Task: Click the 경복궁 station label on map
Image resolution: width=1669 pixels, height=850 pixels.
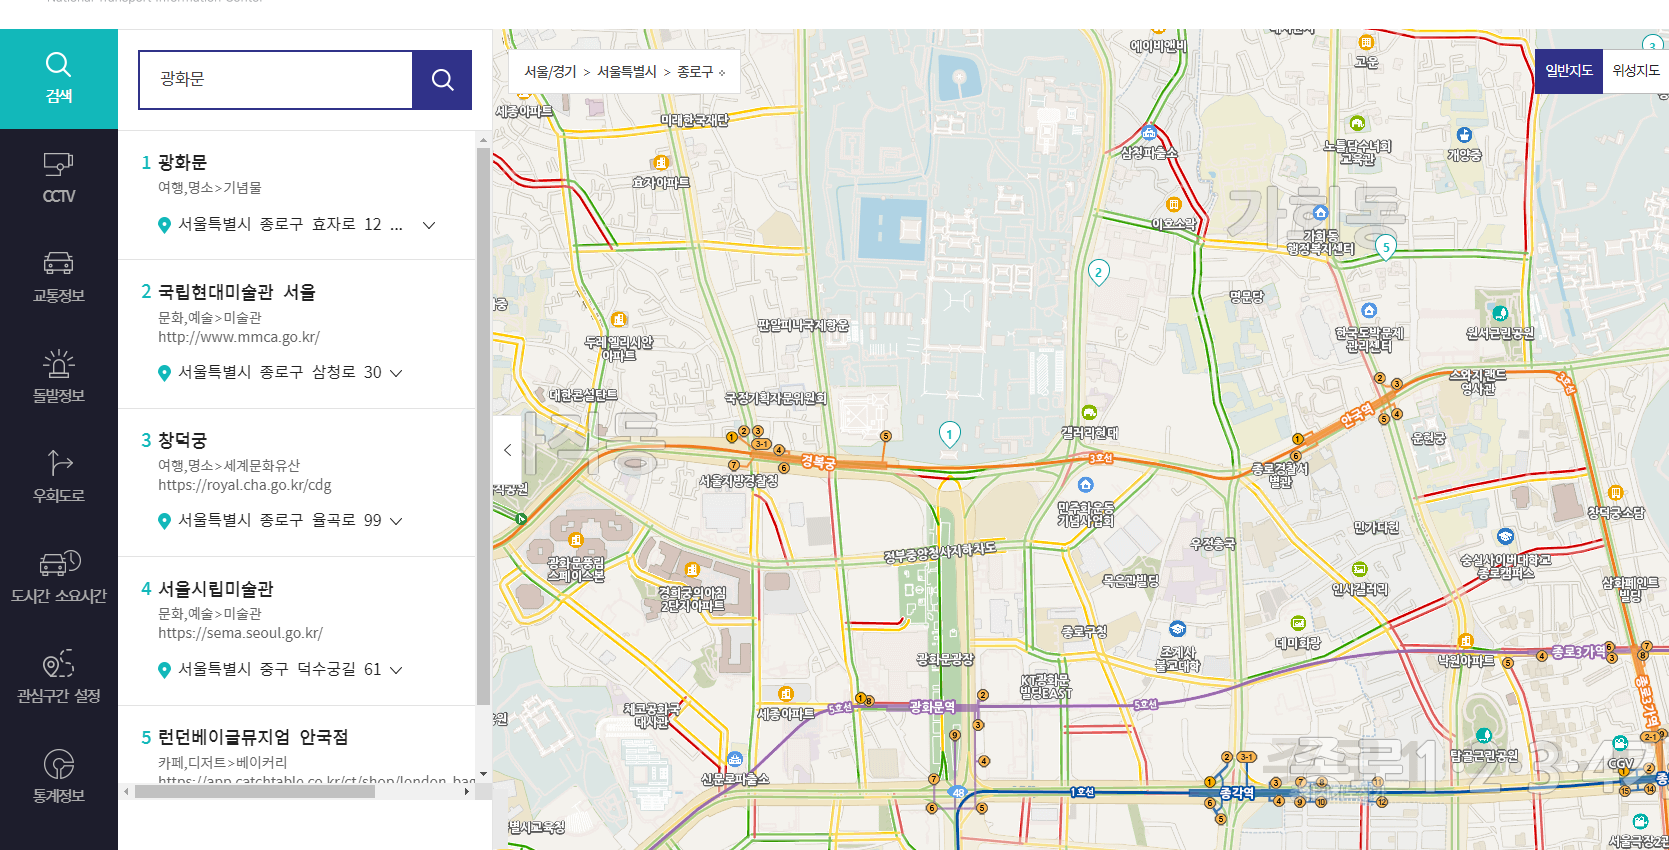Action: 818,462
